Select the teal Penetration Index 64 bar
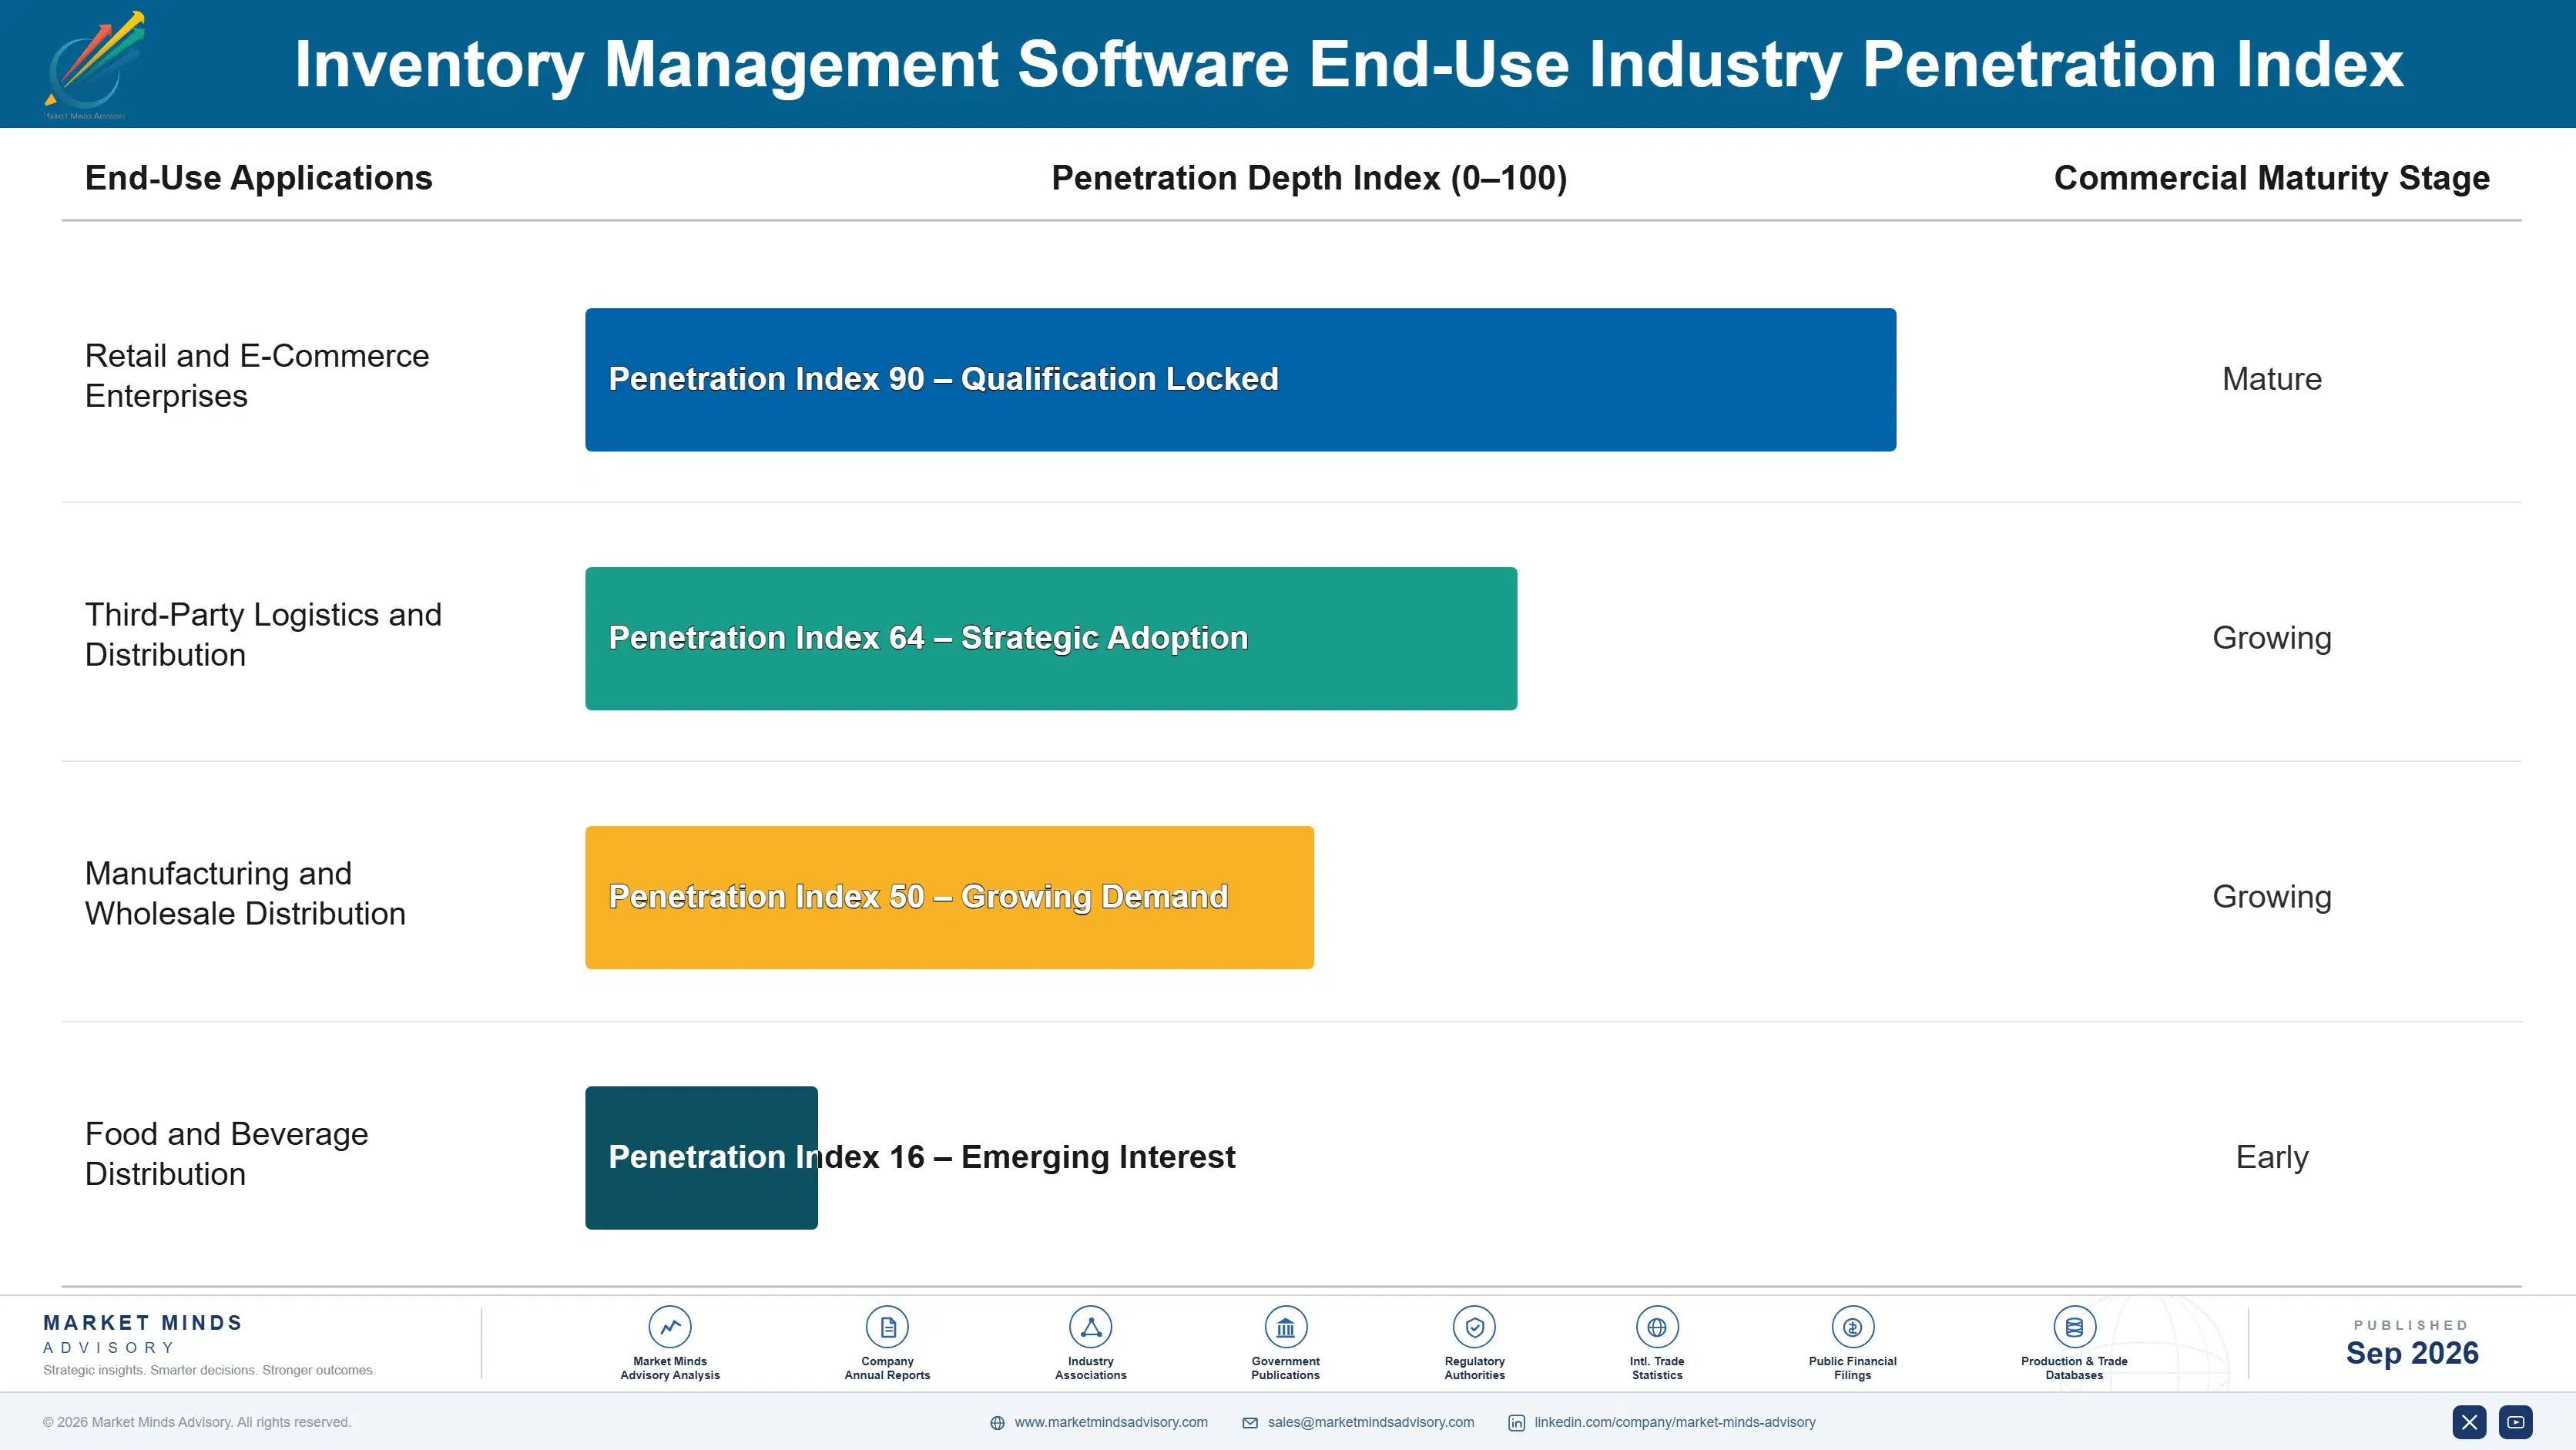Screen dimensions: 2576x1450 [x=1051, y=639]
